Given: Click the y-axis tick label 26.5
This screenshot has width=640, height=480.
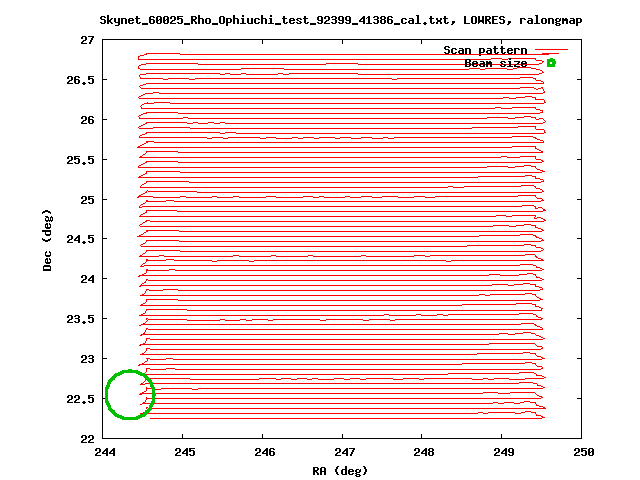Looking at the screenshot, I should pyautogui.click(x=80, y=80).
